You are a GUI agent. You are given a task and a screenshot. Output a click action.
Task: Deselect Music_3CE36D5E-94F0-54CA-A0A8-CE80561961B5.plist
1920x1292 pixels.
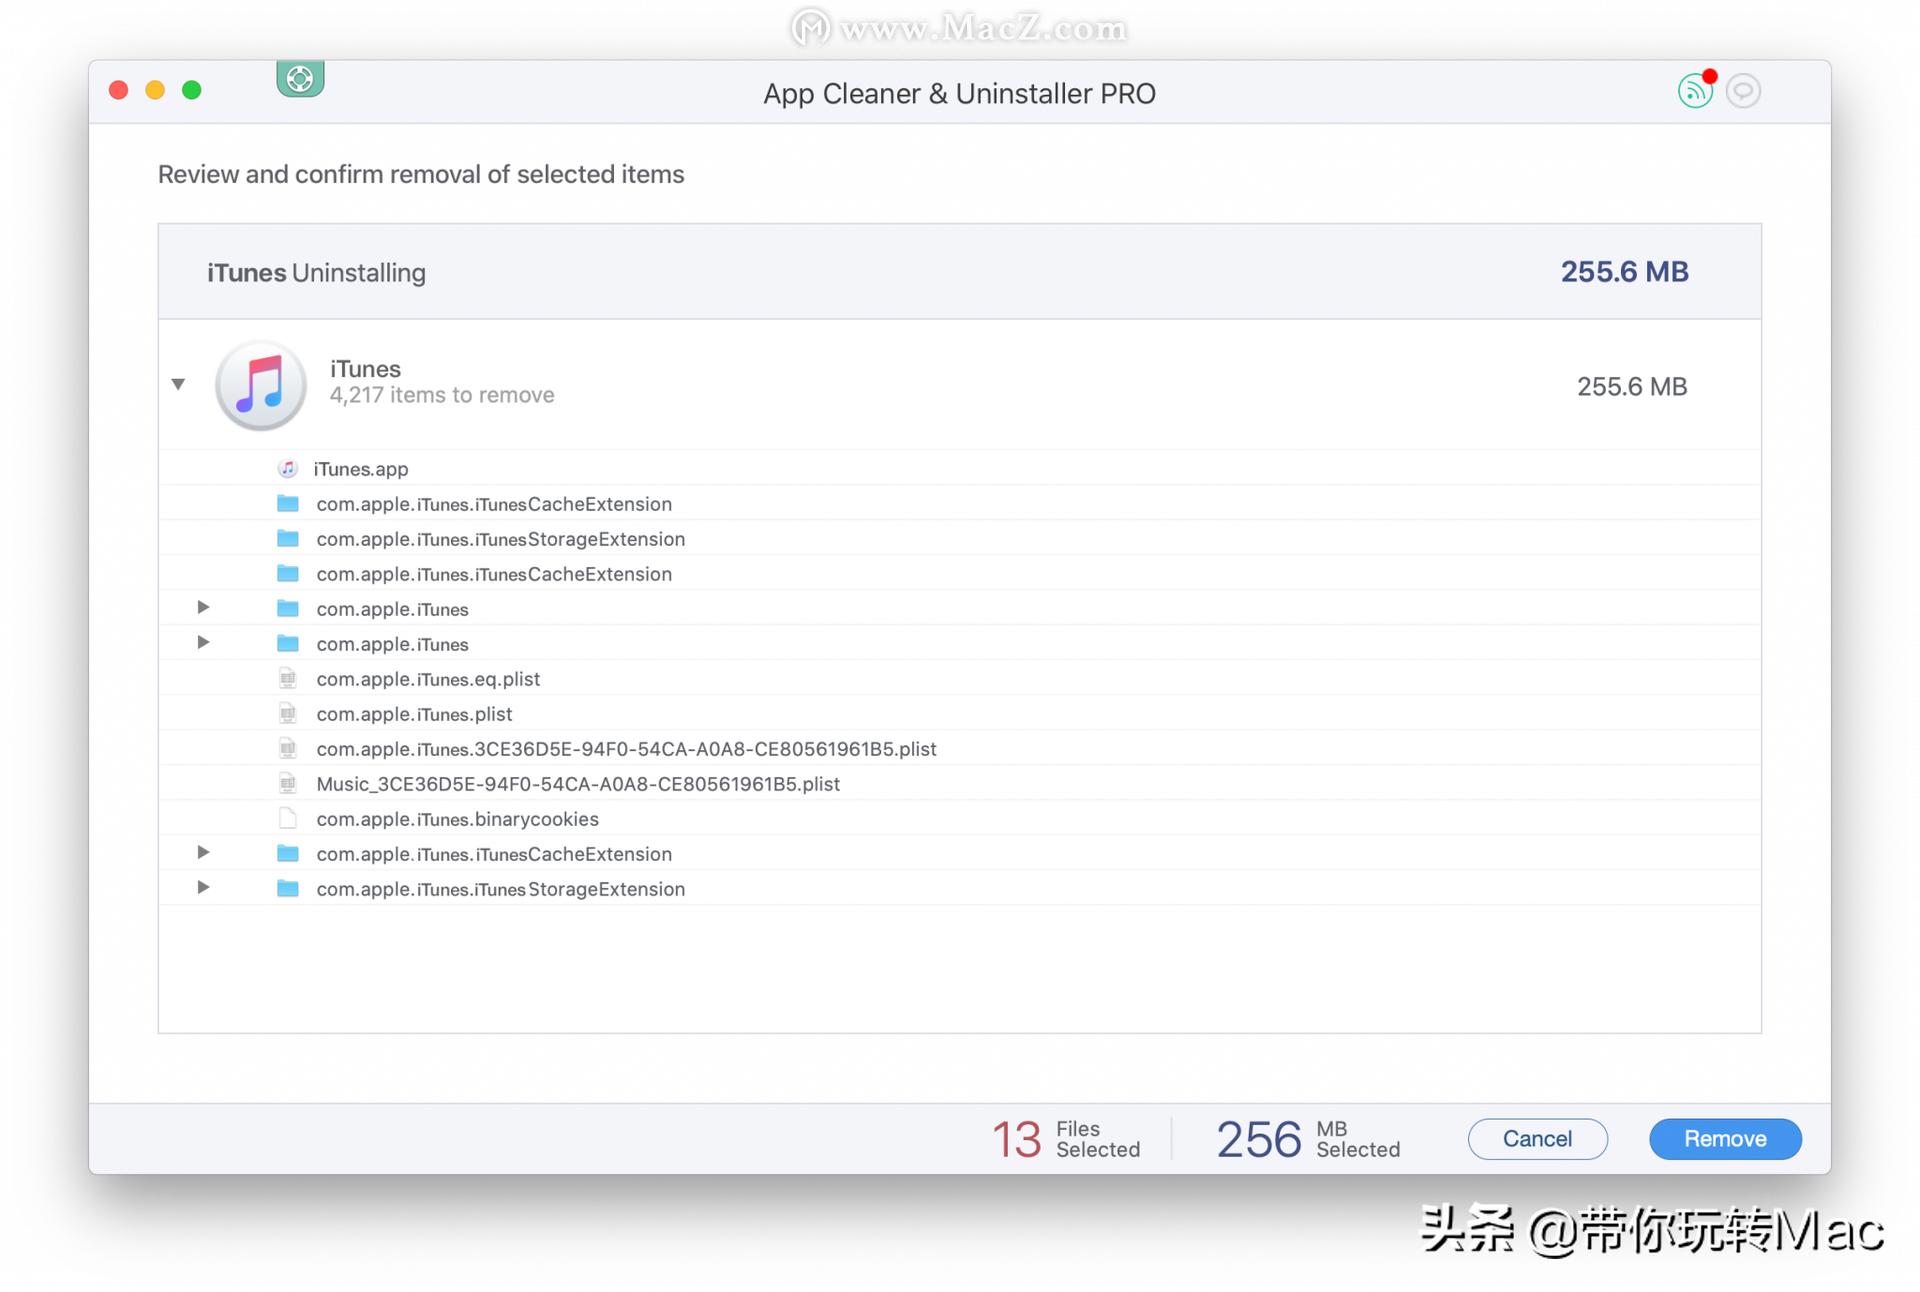(577, 784)
